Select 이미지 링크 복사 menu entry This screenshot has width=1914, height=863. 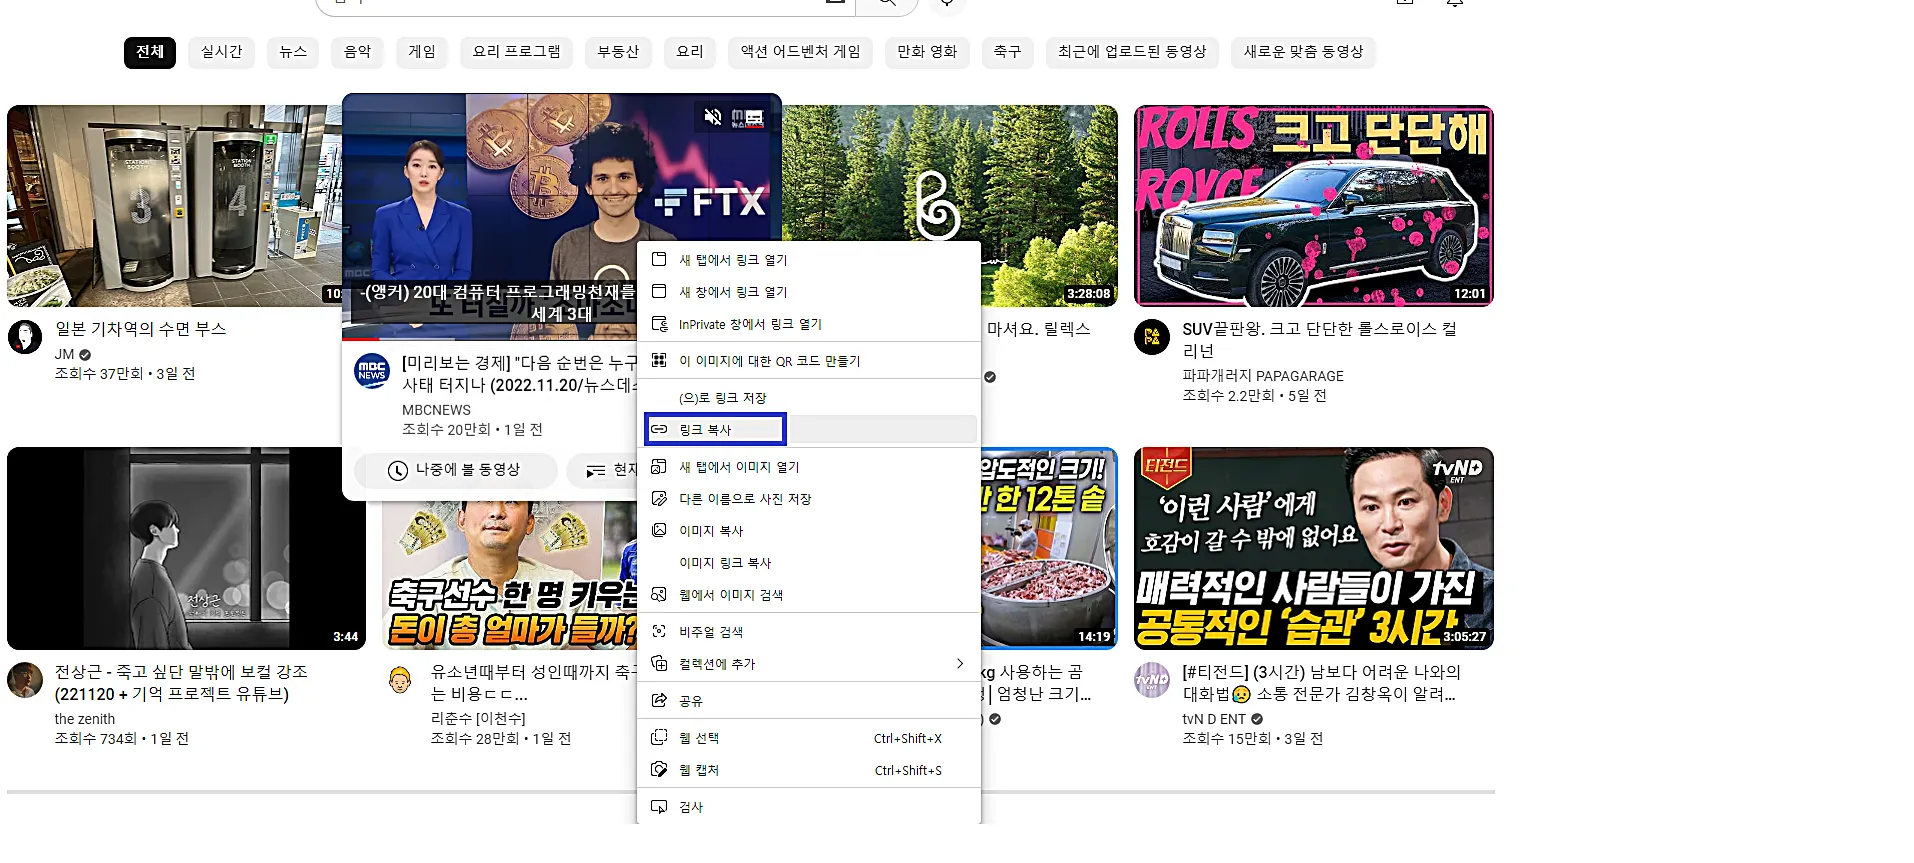(808, 563)
